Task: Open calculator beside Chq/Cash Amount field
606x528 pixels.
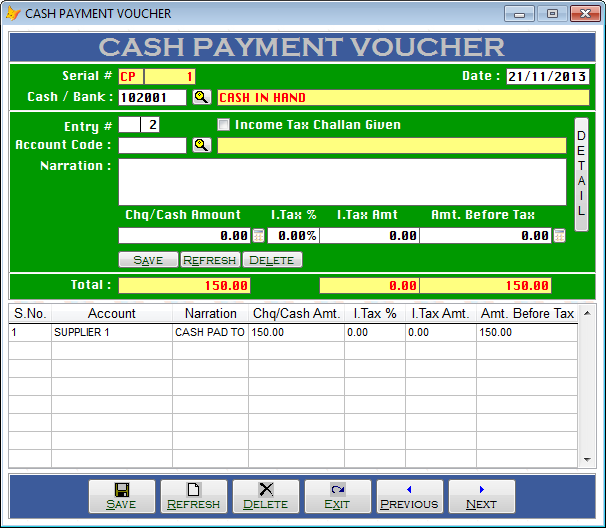Action: pos(258,235)
